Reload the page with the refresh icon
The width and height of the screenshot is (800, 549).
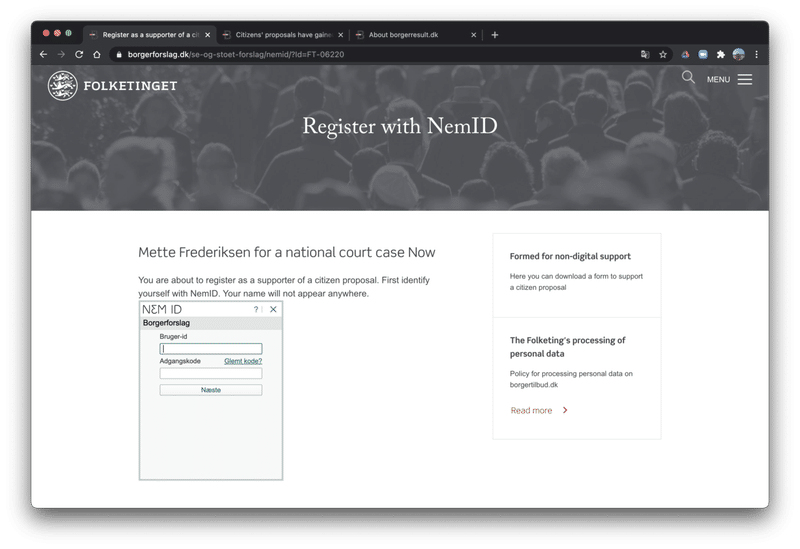point(79,54)
